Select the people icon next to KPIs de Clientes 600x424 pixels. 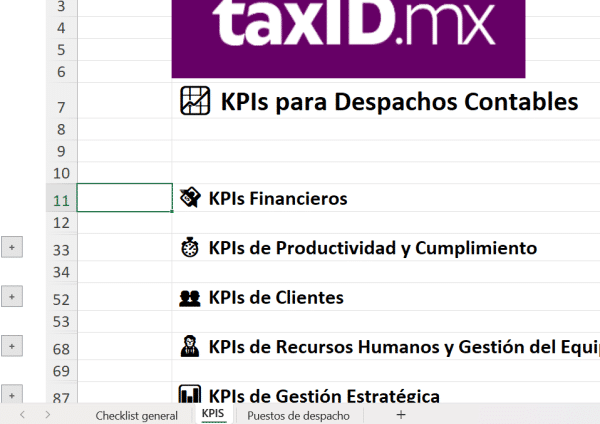point(190,297)
